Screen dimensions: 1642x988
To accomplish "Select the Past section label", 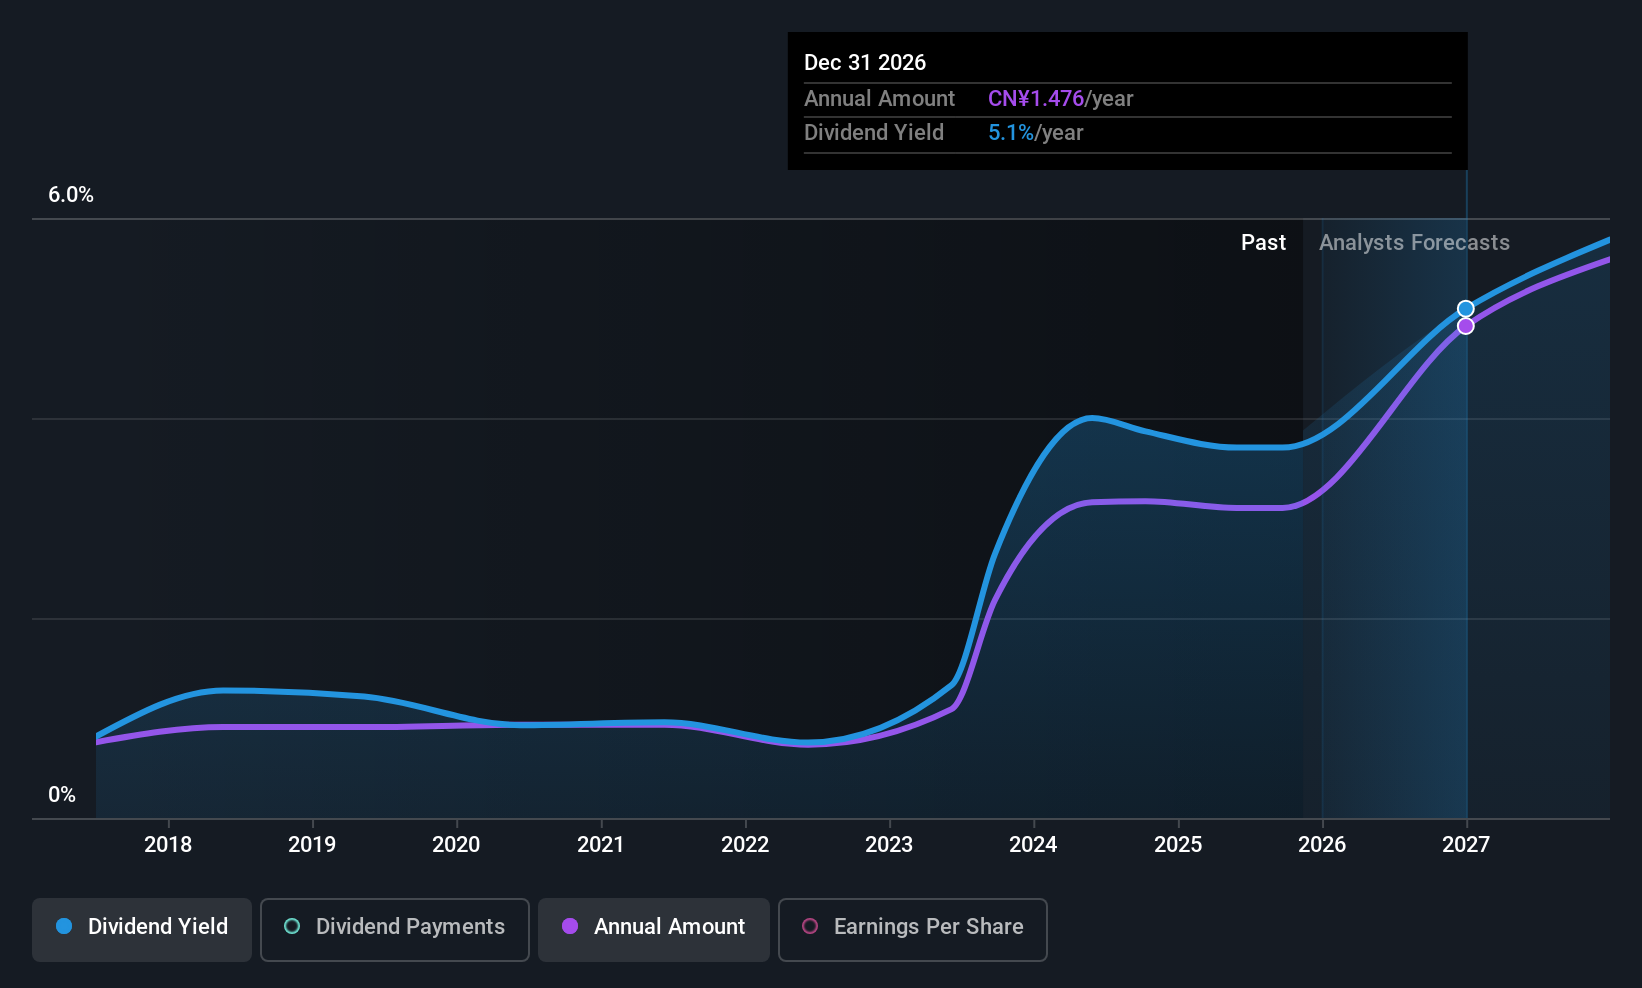I will (1263, 242).
